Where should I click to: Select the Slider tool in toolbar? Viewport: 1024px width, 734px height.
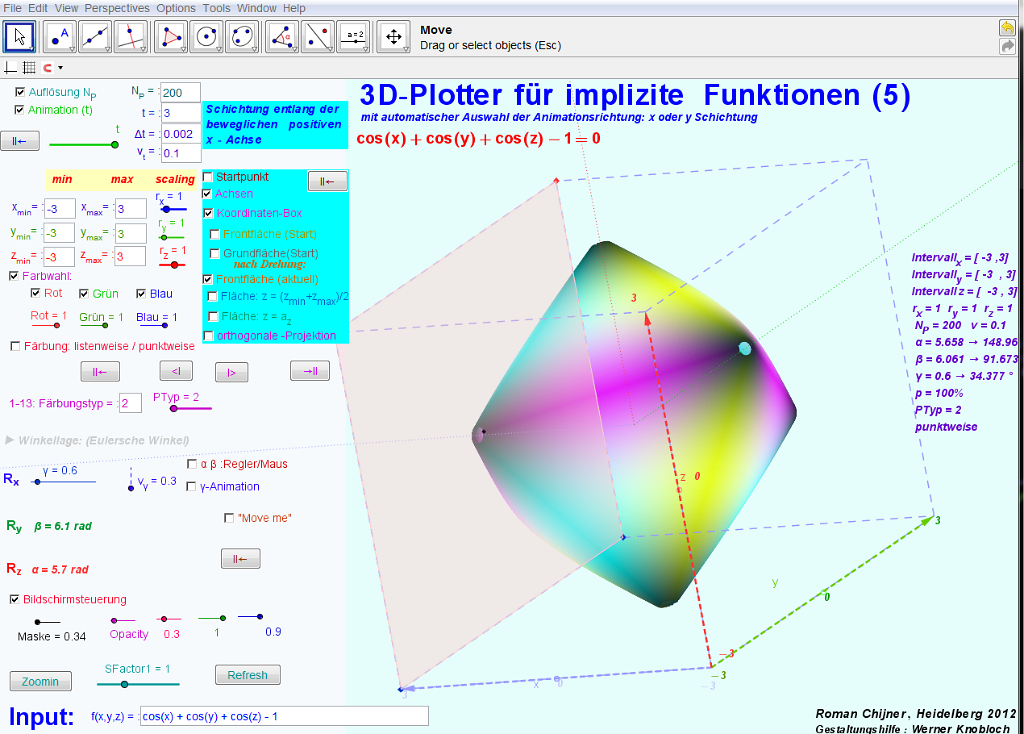tap(353, 37)
